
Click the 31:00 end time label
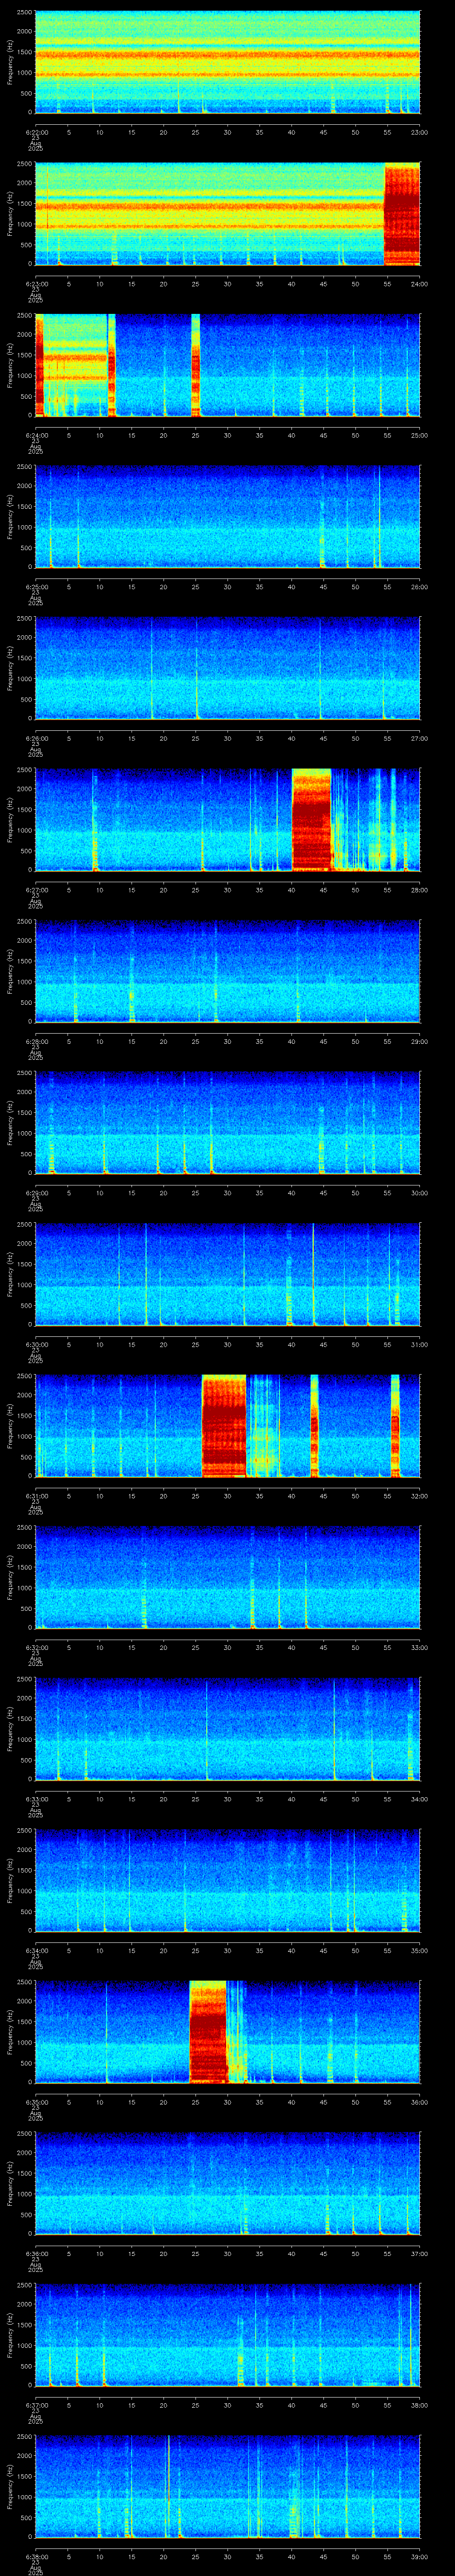click(x=419, y=1344)
